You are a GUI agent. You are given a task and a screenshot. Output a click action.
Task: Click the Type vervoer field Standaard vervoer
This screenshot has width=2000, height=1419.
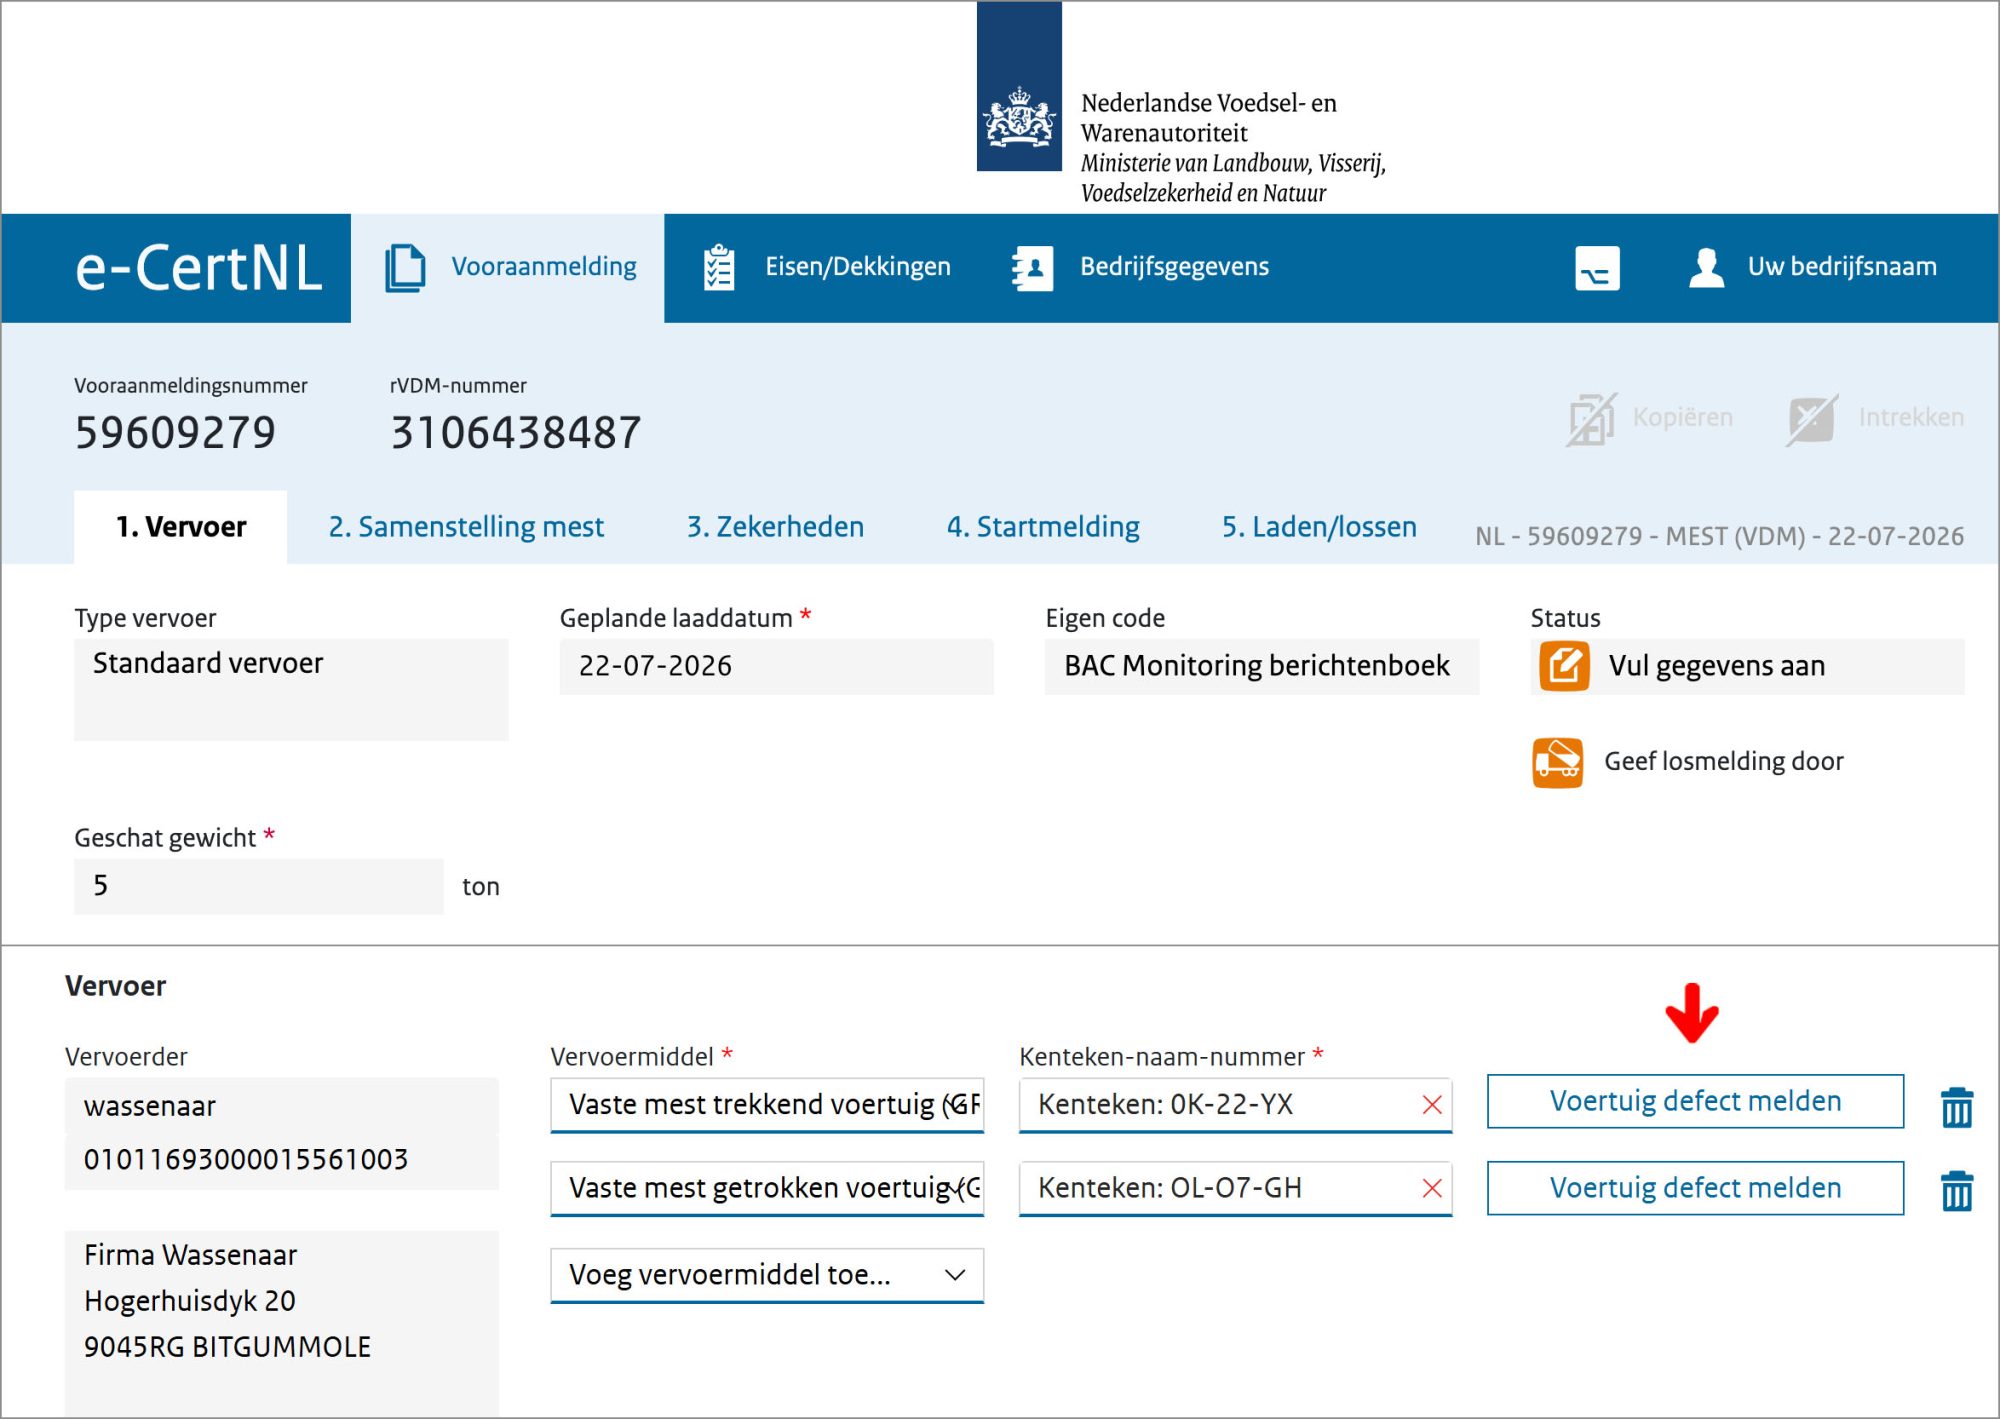tap(291, 689)
